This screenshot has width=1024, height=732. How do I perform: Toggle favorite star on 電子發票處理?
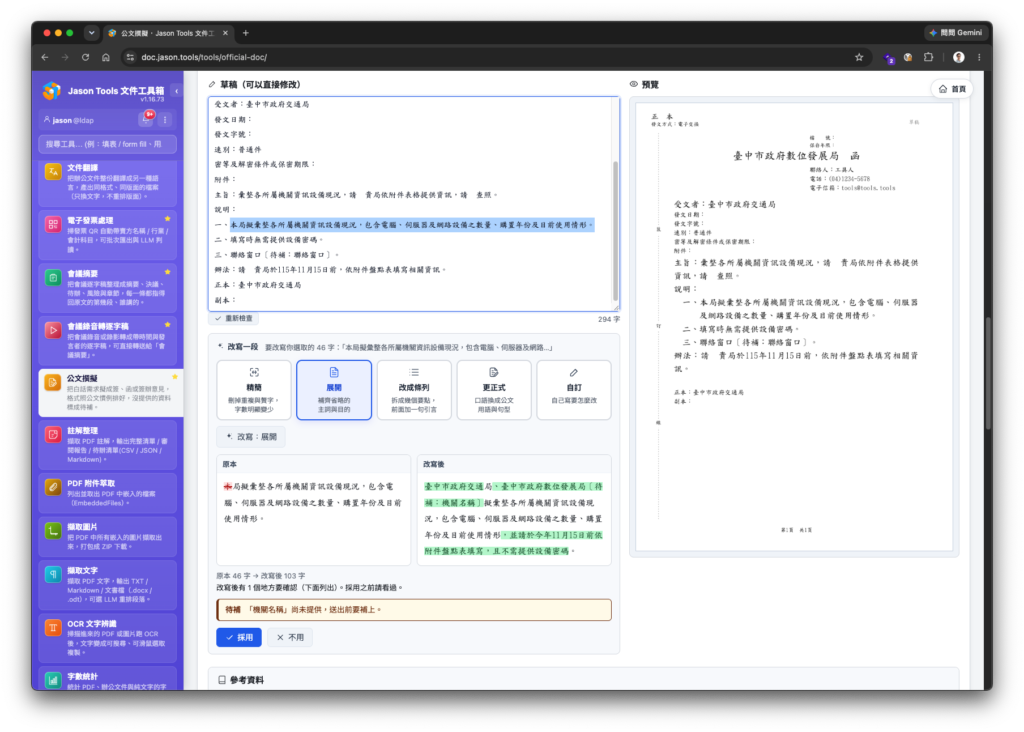pos(168,219)
